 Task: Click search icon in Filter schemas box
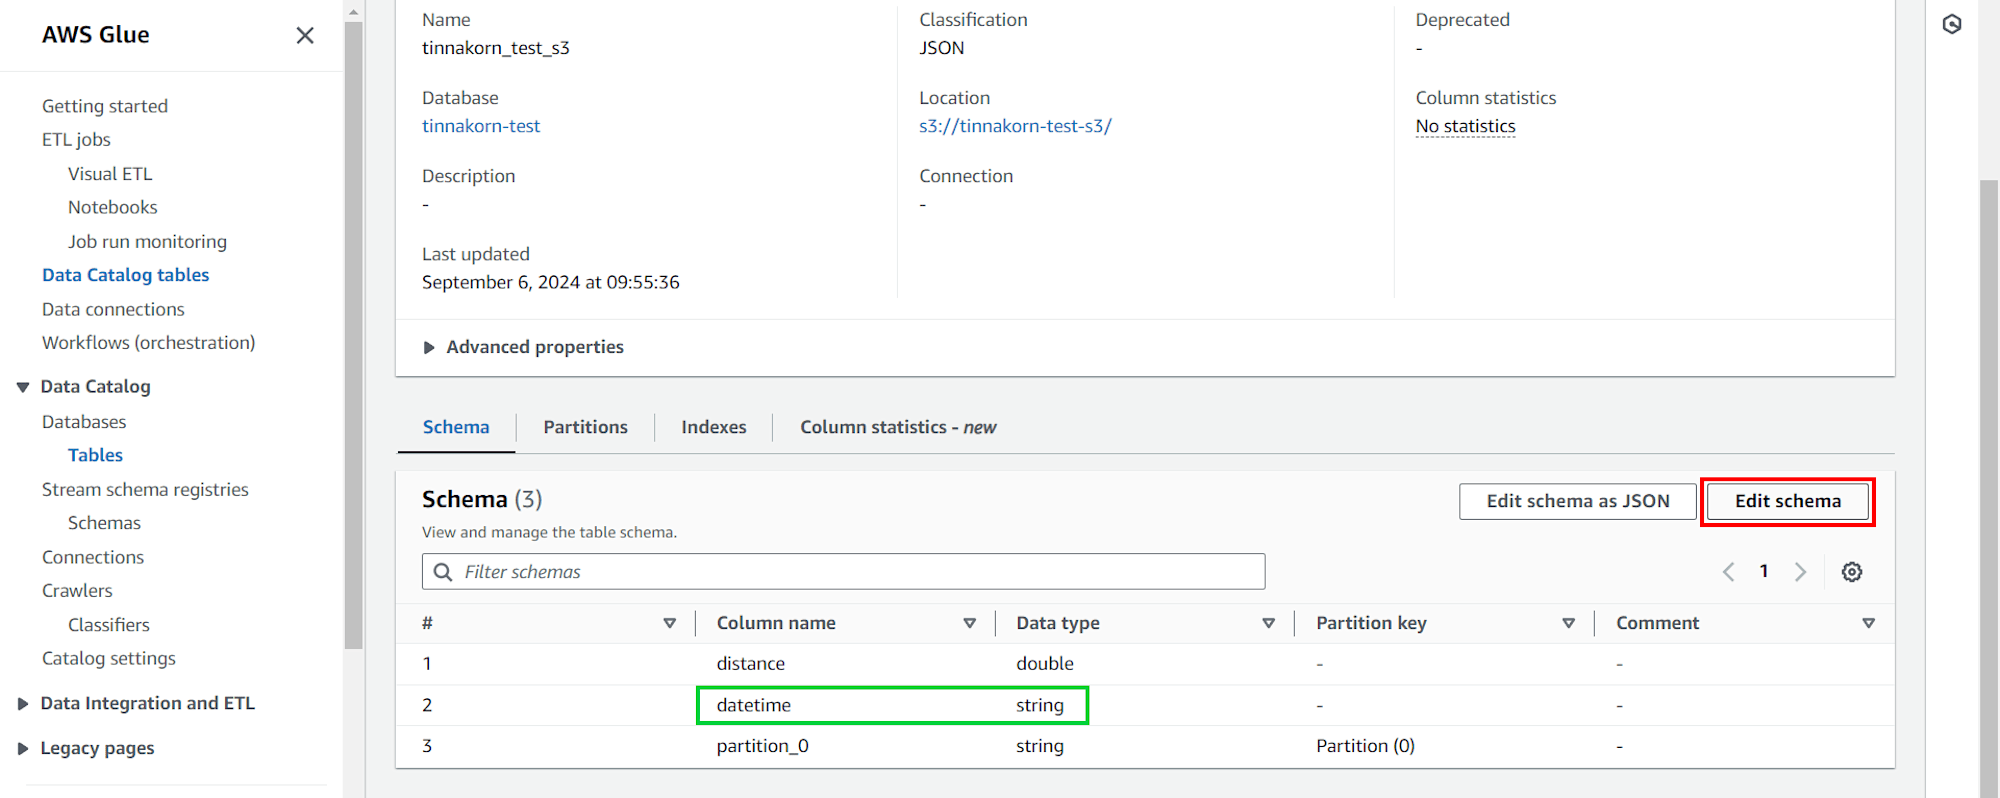[x=443, y=572]
